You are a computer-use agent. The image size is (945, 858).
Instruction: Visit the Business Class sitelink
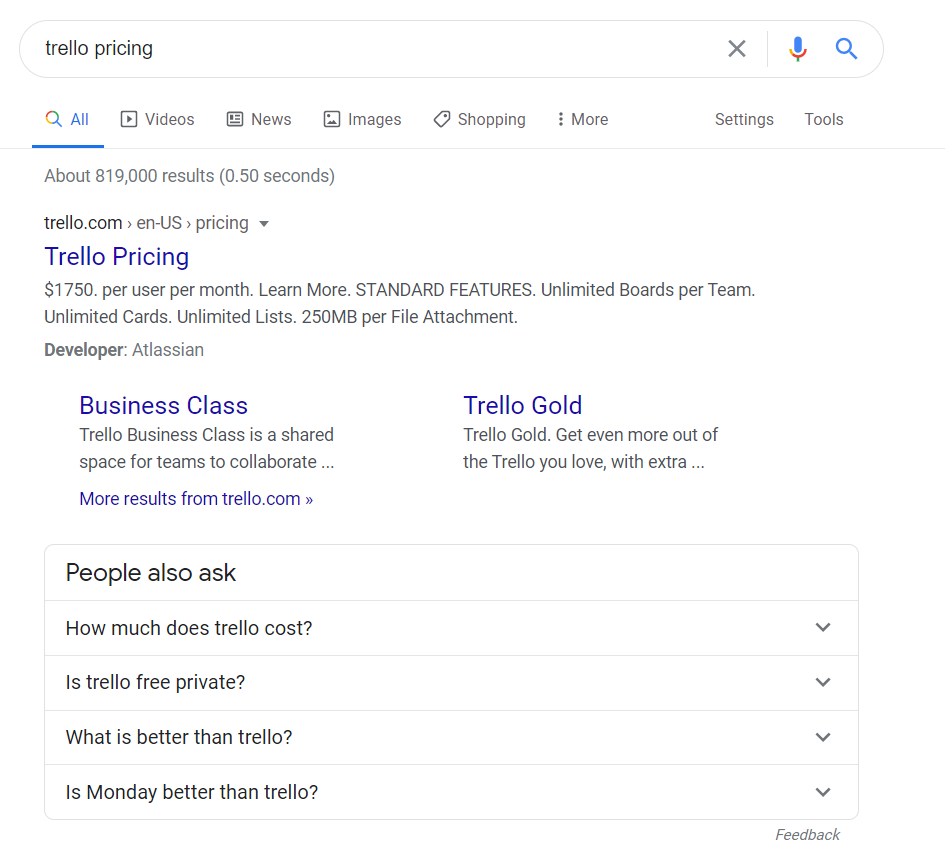click(x=163, y=405)
